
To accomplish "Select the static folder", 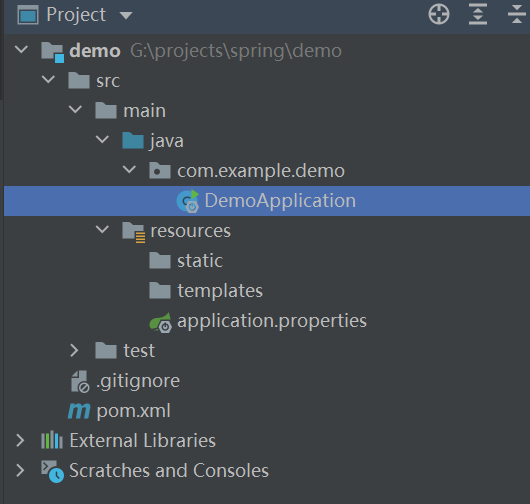I will [x=186, y=261].
